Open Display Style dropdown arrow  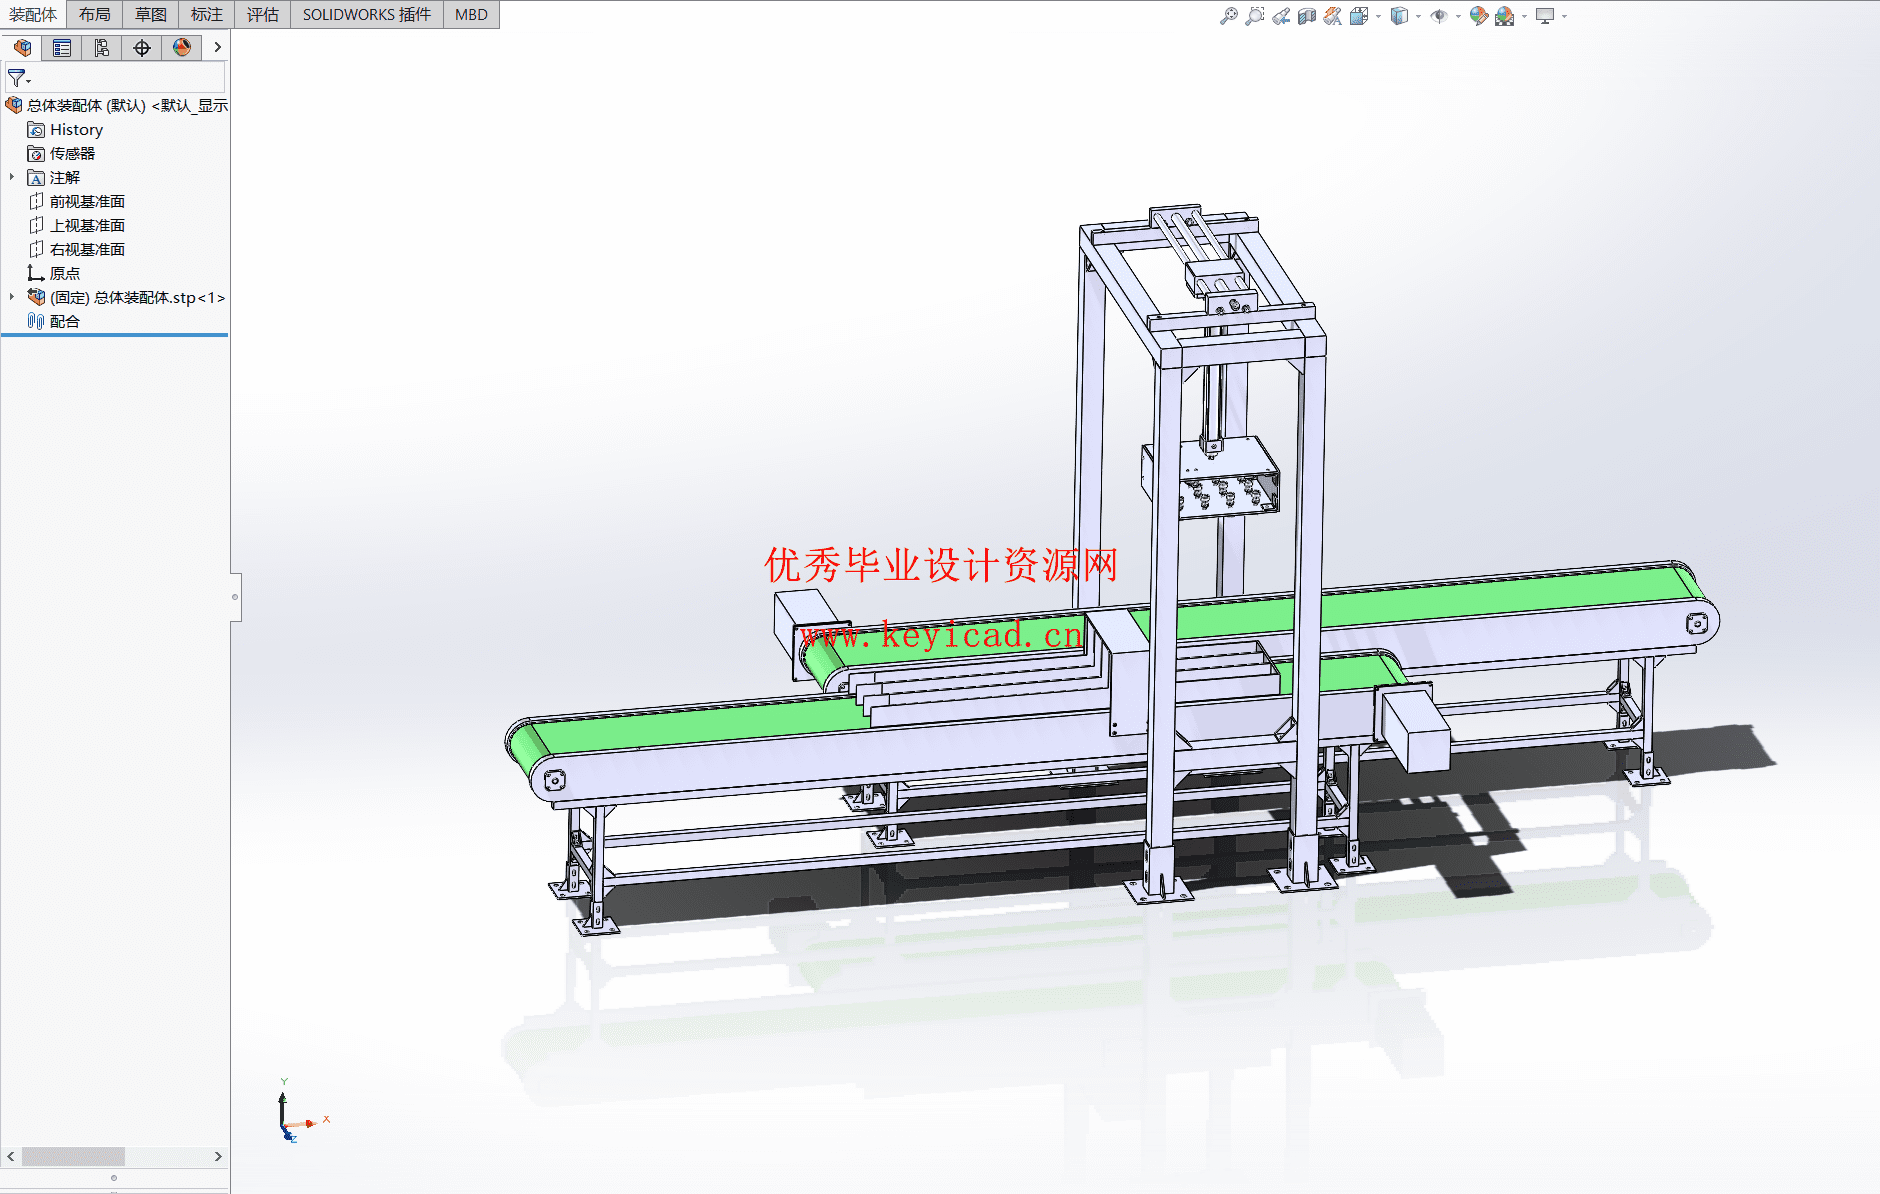[x=1418, y=17]
